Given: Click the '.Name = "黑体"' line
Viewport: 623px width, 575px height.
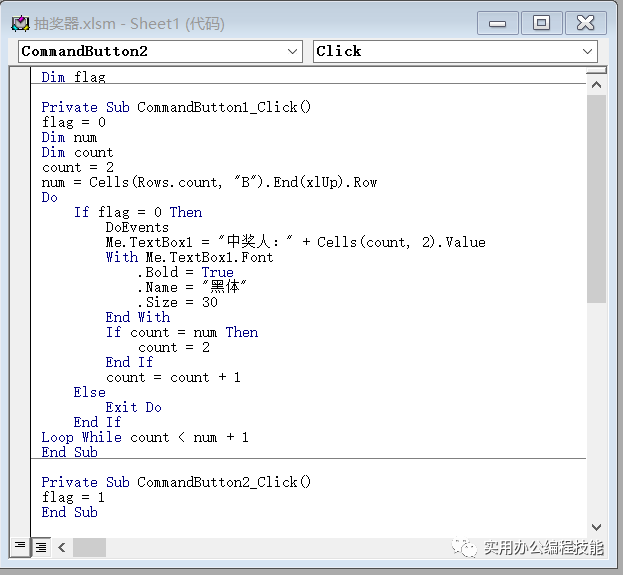Looking at the screenshot, I should click(x=192, y=287).
